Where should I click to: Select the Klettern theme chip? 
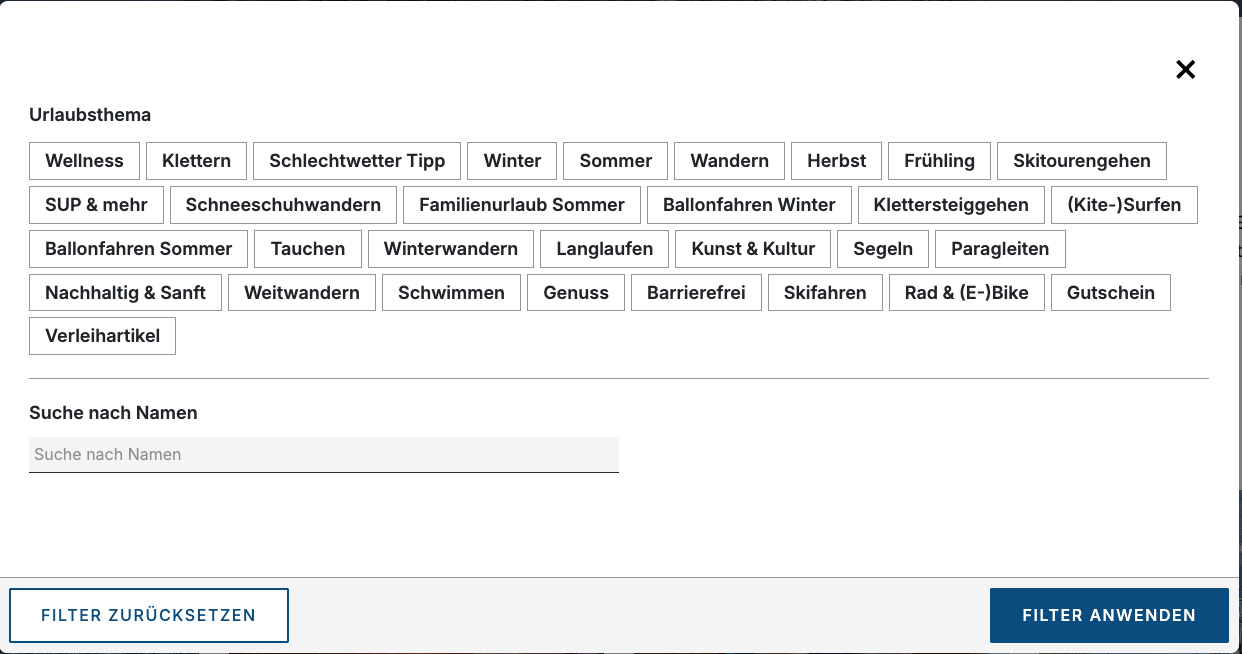click(x=196, y=161)
